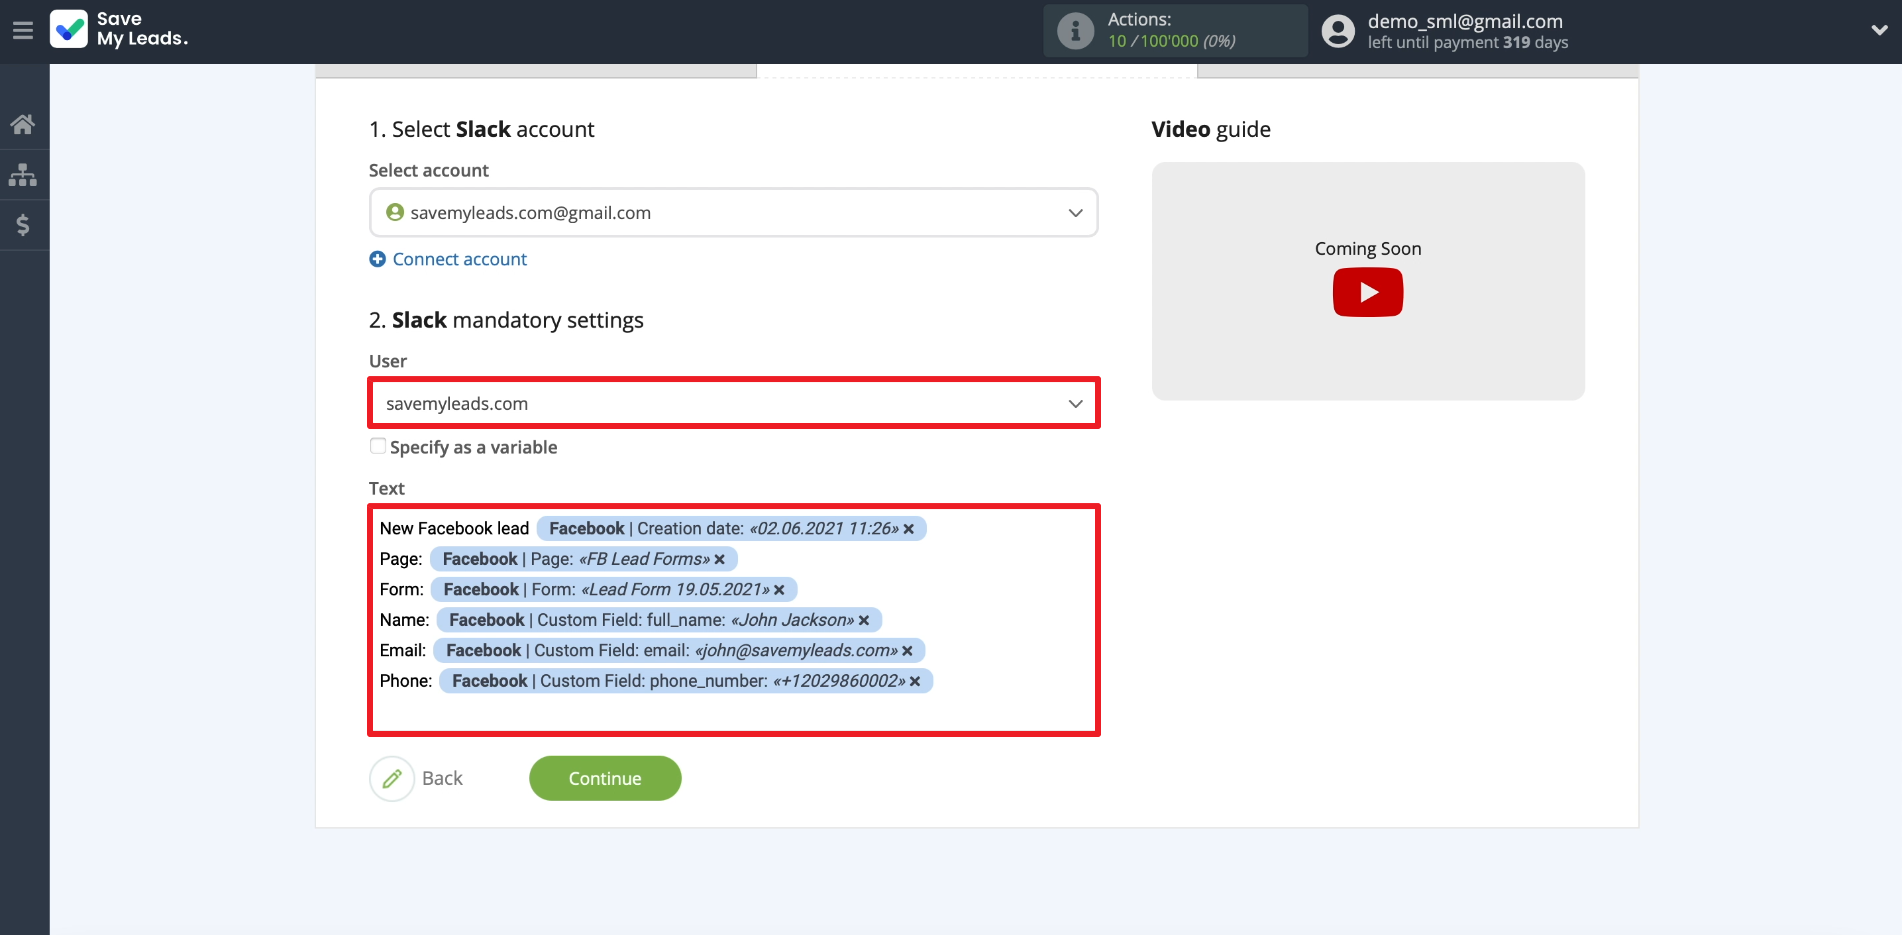Click the Facebook phone_number tag
The width and height of the screenshot is (1902, 935).
pyautogui.click(x=686, y=681)
